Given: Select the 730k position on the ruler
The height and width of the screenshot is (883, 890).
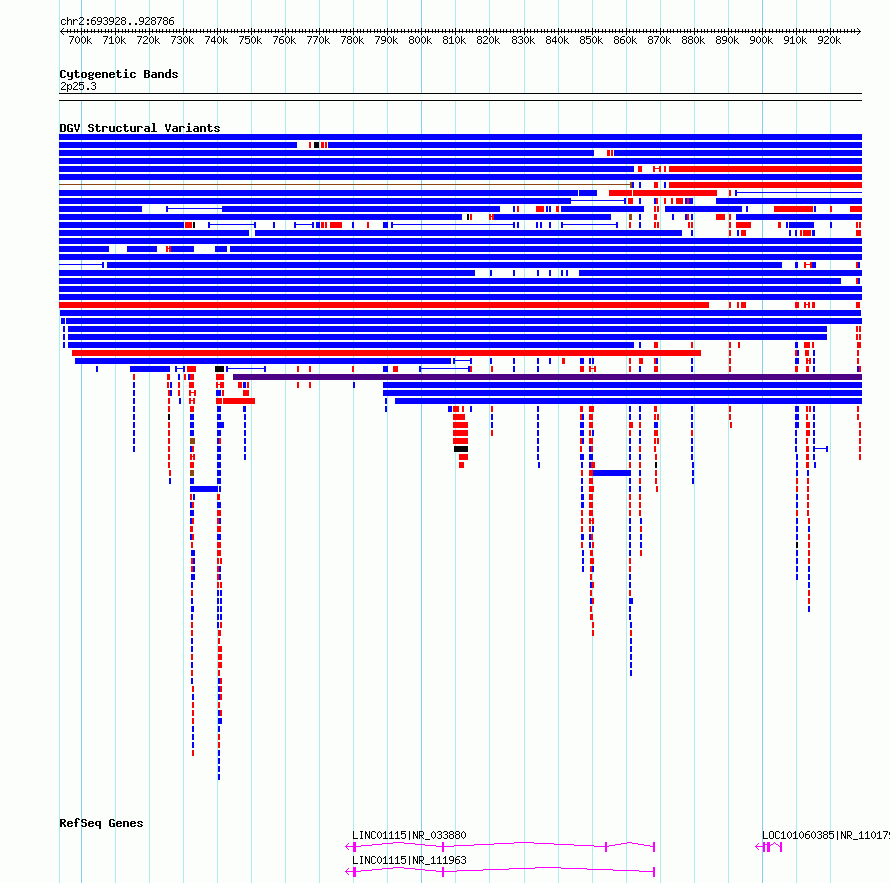Looking at the screenshot, I should (182, 40).
